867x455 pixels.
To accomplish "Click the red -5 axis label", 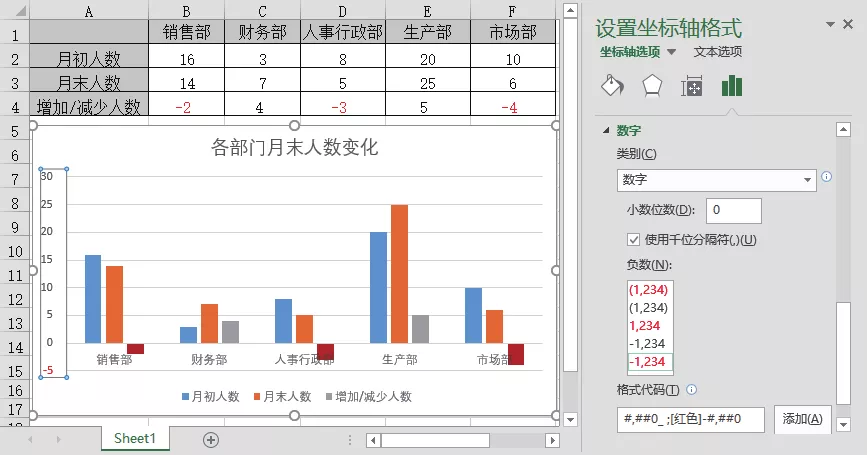I will [49, 370].
